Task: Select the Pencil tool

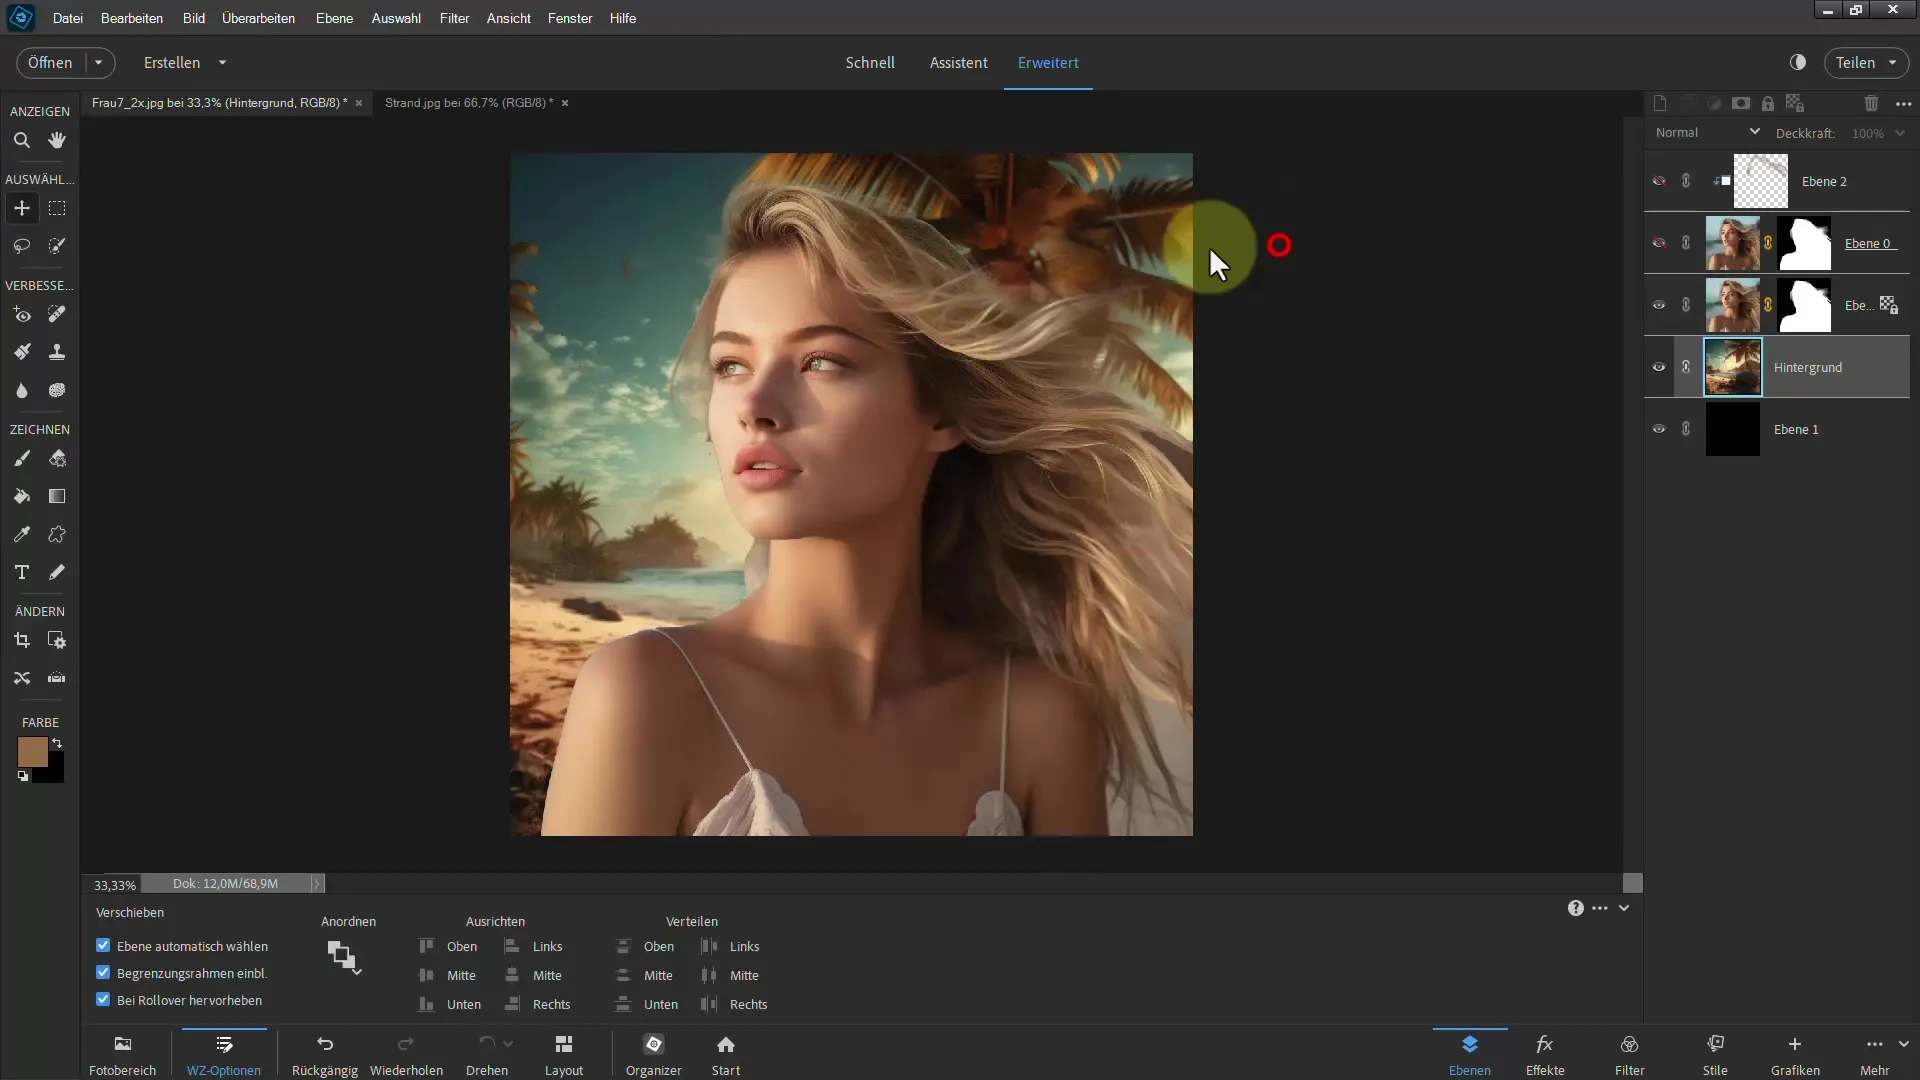Action: tap(57, 572)
